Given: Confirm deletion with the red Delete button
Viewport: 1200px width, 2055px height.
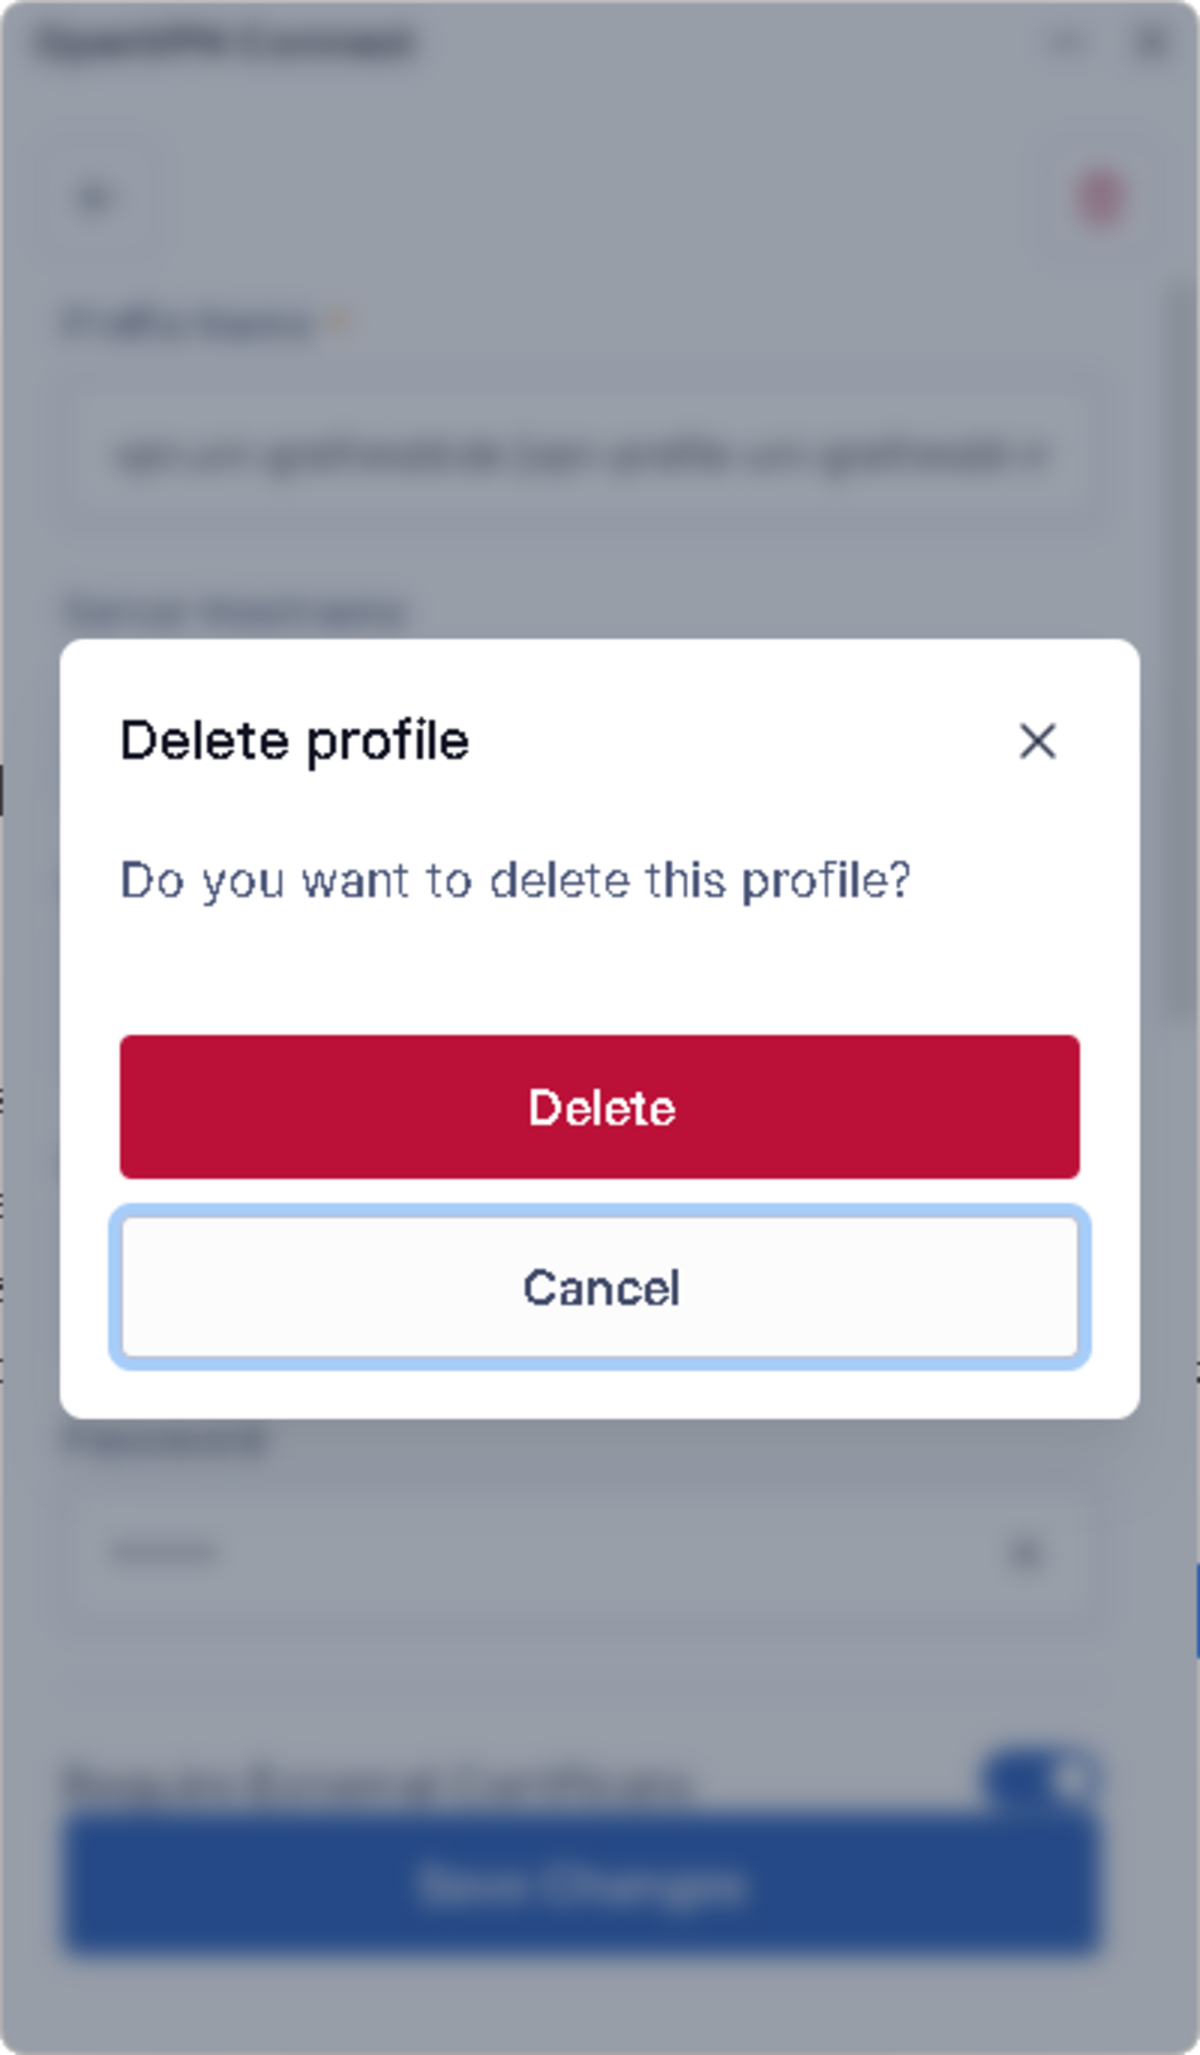Looking at the screenshot, I should (600, 1107).
